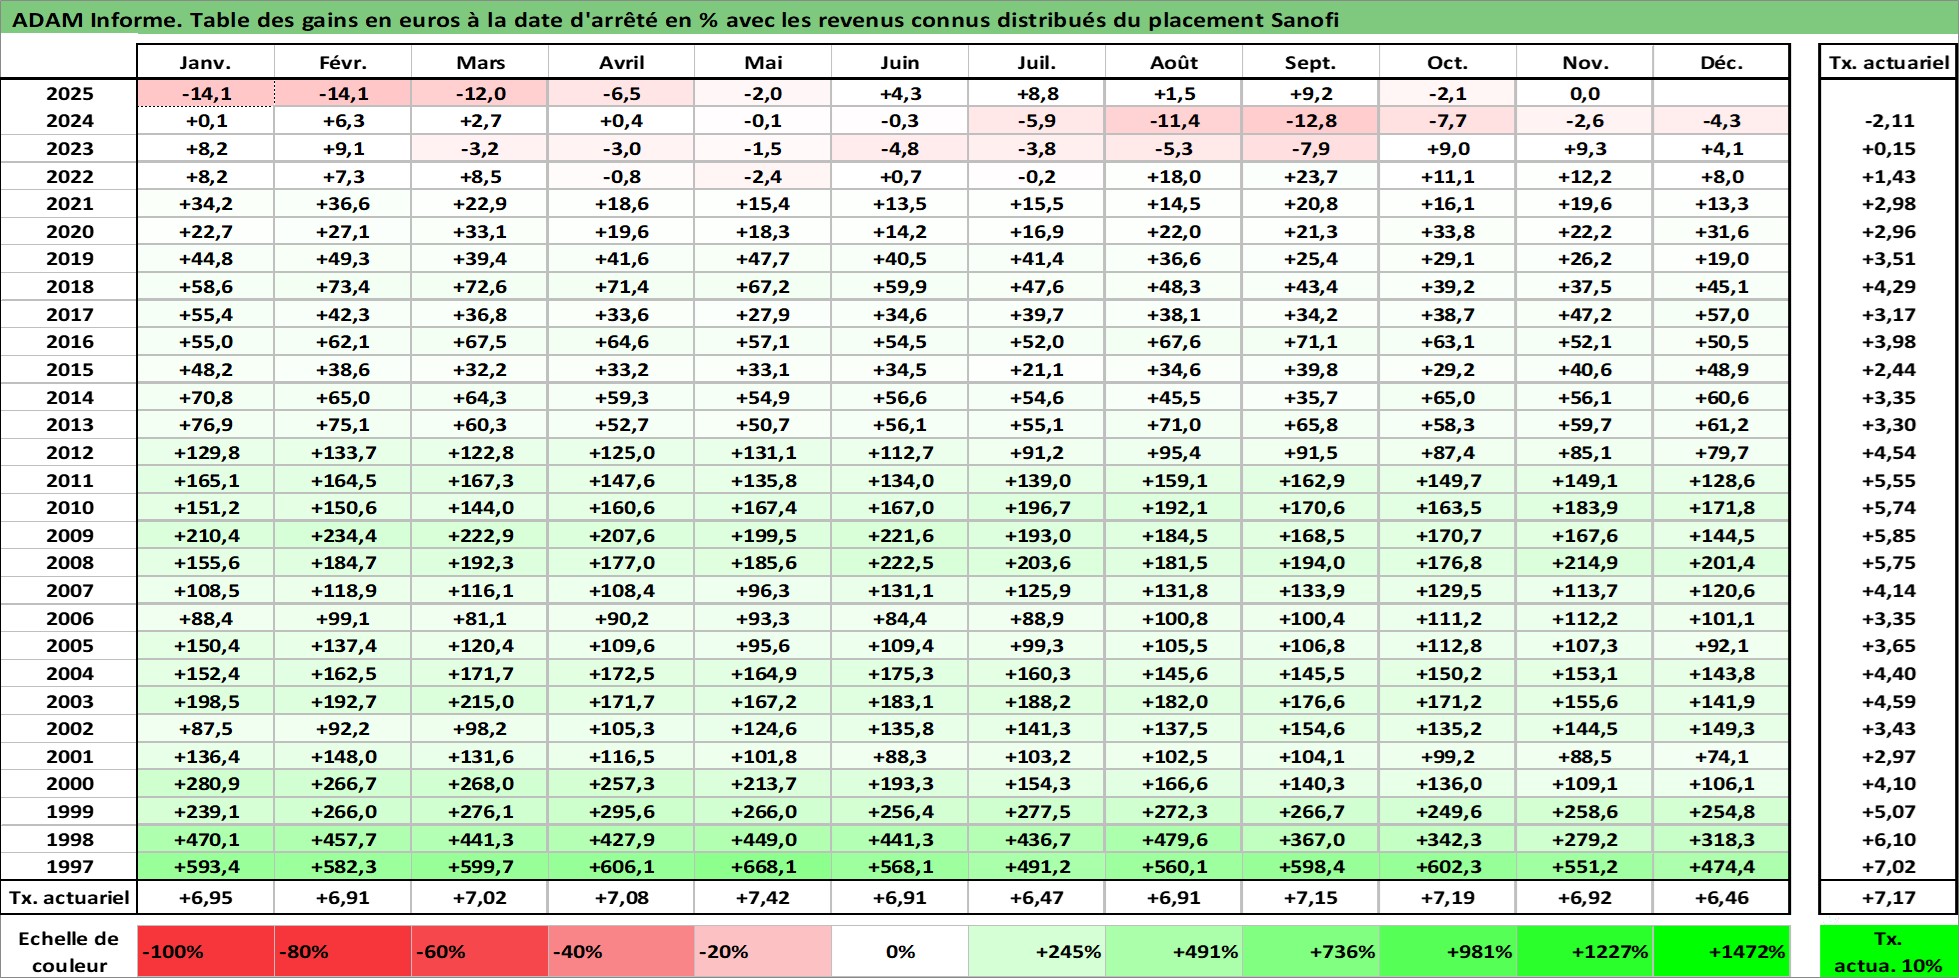The height and width of the screenshot is (978, 1959).
Task: Select the cell with value +196,7 for Juil. 2010
Action: [1037, 508]
